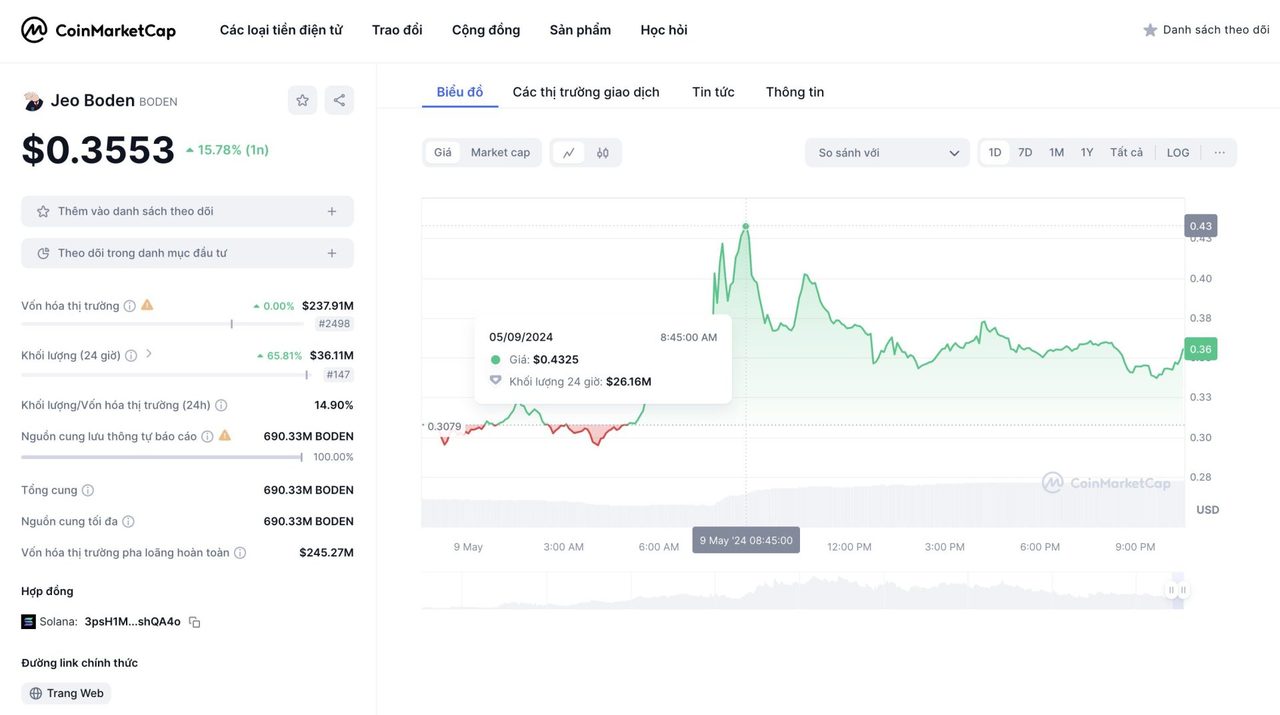Viewport: 1280px width, 715px height.
Task: Switch to Biểu đồ tab
Action: (x=460, y=92)
